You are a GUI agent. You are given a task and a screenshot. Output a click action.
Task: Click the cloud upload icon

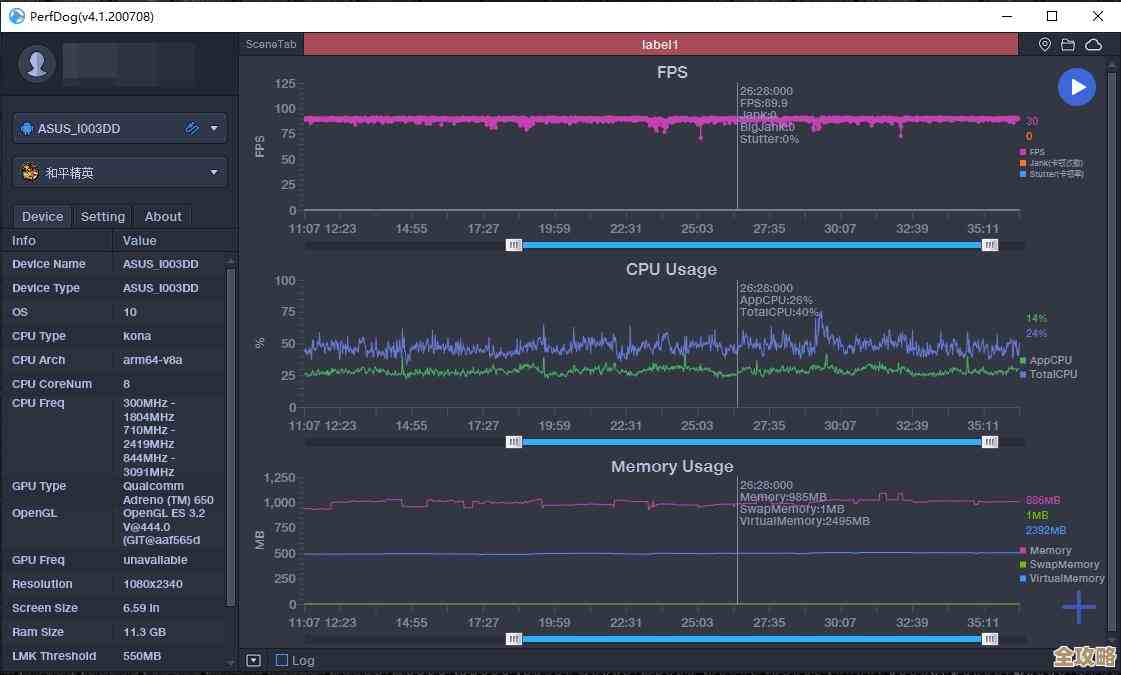(x=1093, y=45)
